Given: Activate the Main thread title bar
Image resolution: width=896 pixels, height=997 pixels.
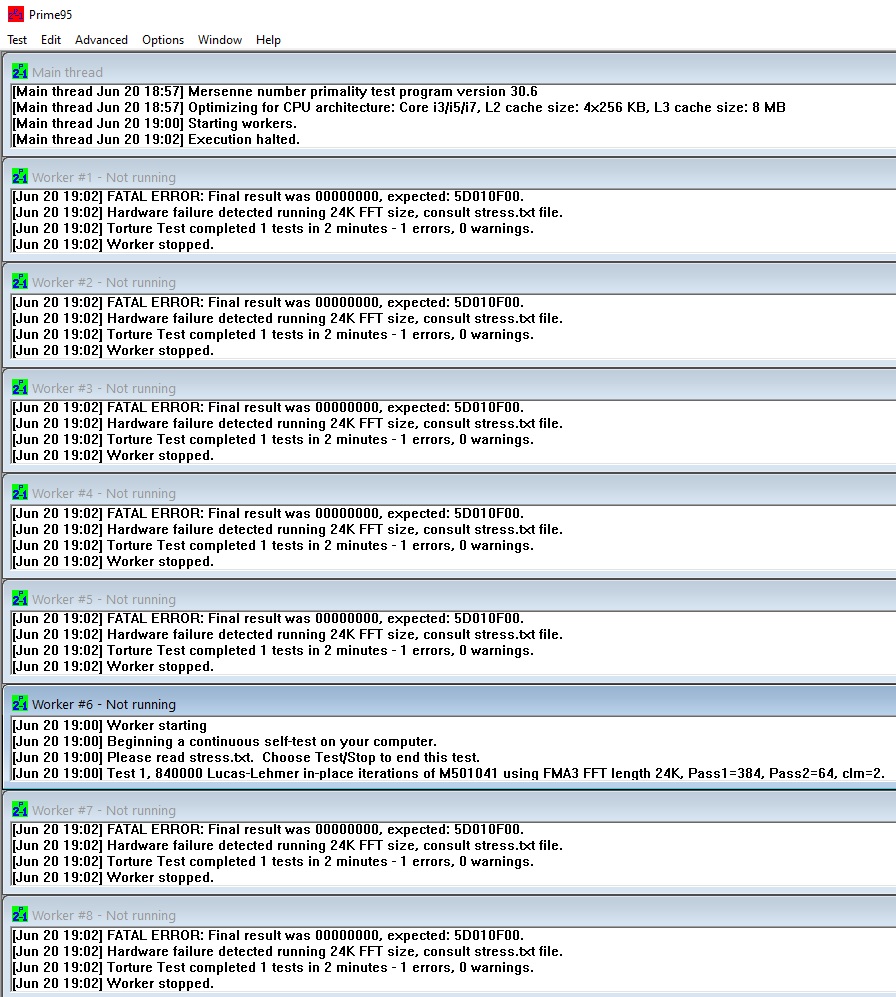Looking at the screenshot, I should 67,72.
